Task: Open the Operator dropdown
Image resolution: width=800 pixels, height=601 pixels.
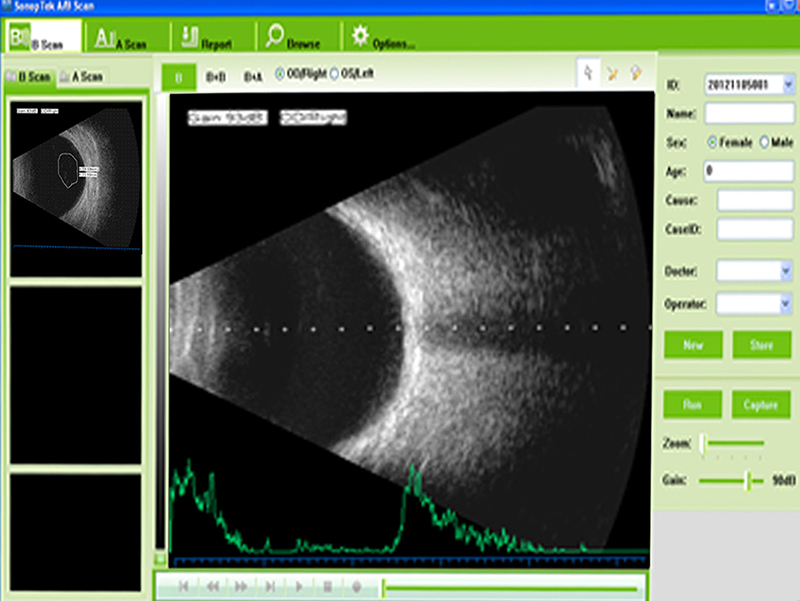Action: [x=786, y=303]
